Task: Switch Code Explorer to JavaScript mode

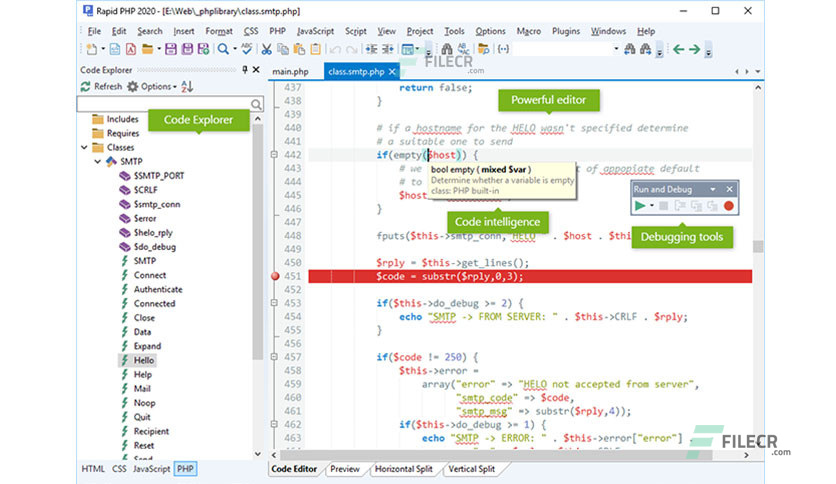Action: (151, 469)
